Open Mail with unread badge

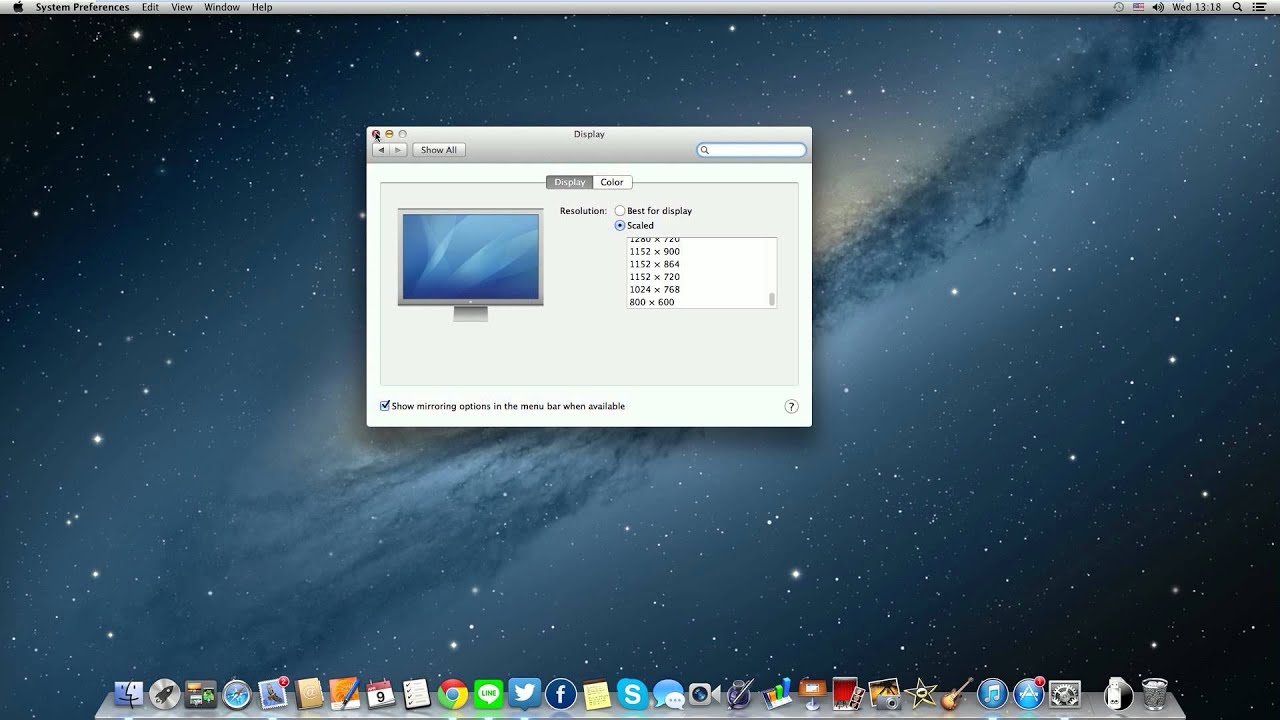coord(273,693)
